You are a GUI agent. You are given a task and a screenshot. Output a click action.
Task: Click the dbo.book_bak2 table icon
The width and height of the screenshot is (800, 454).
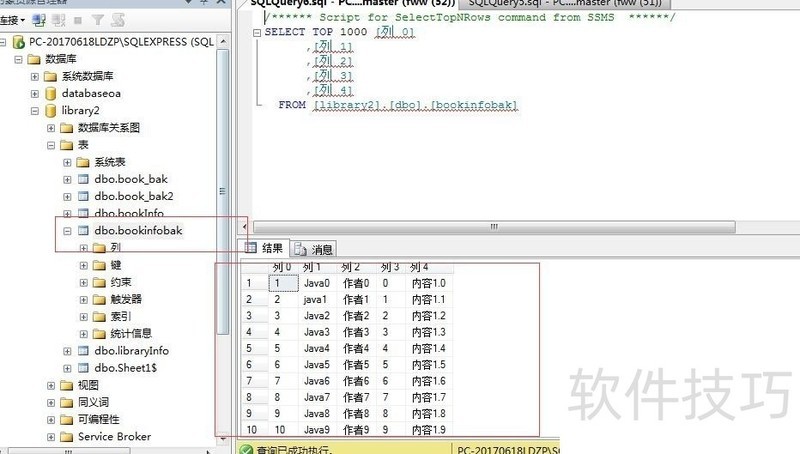tap(83, 196)
